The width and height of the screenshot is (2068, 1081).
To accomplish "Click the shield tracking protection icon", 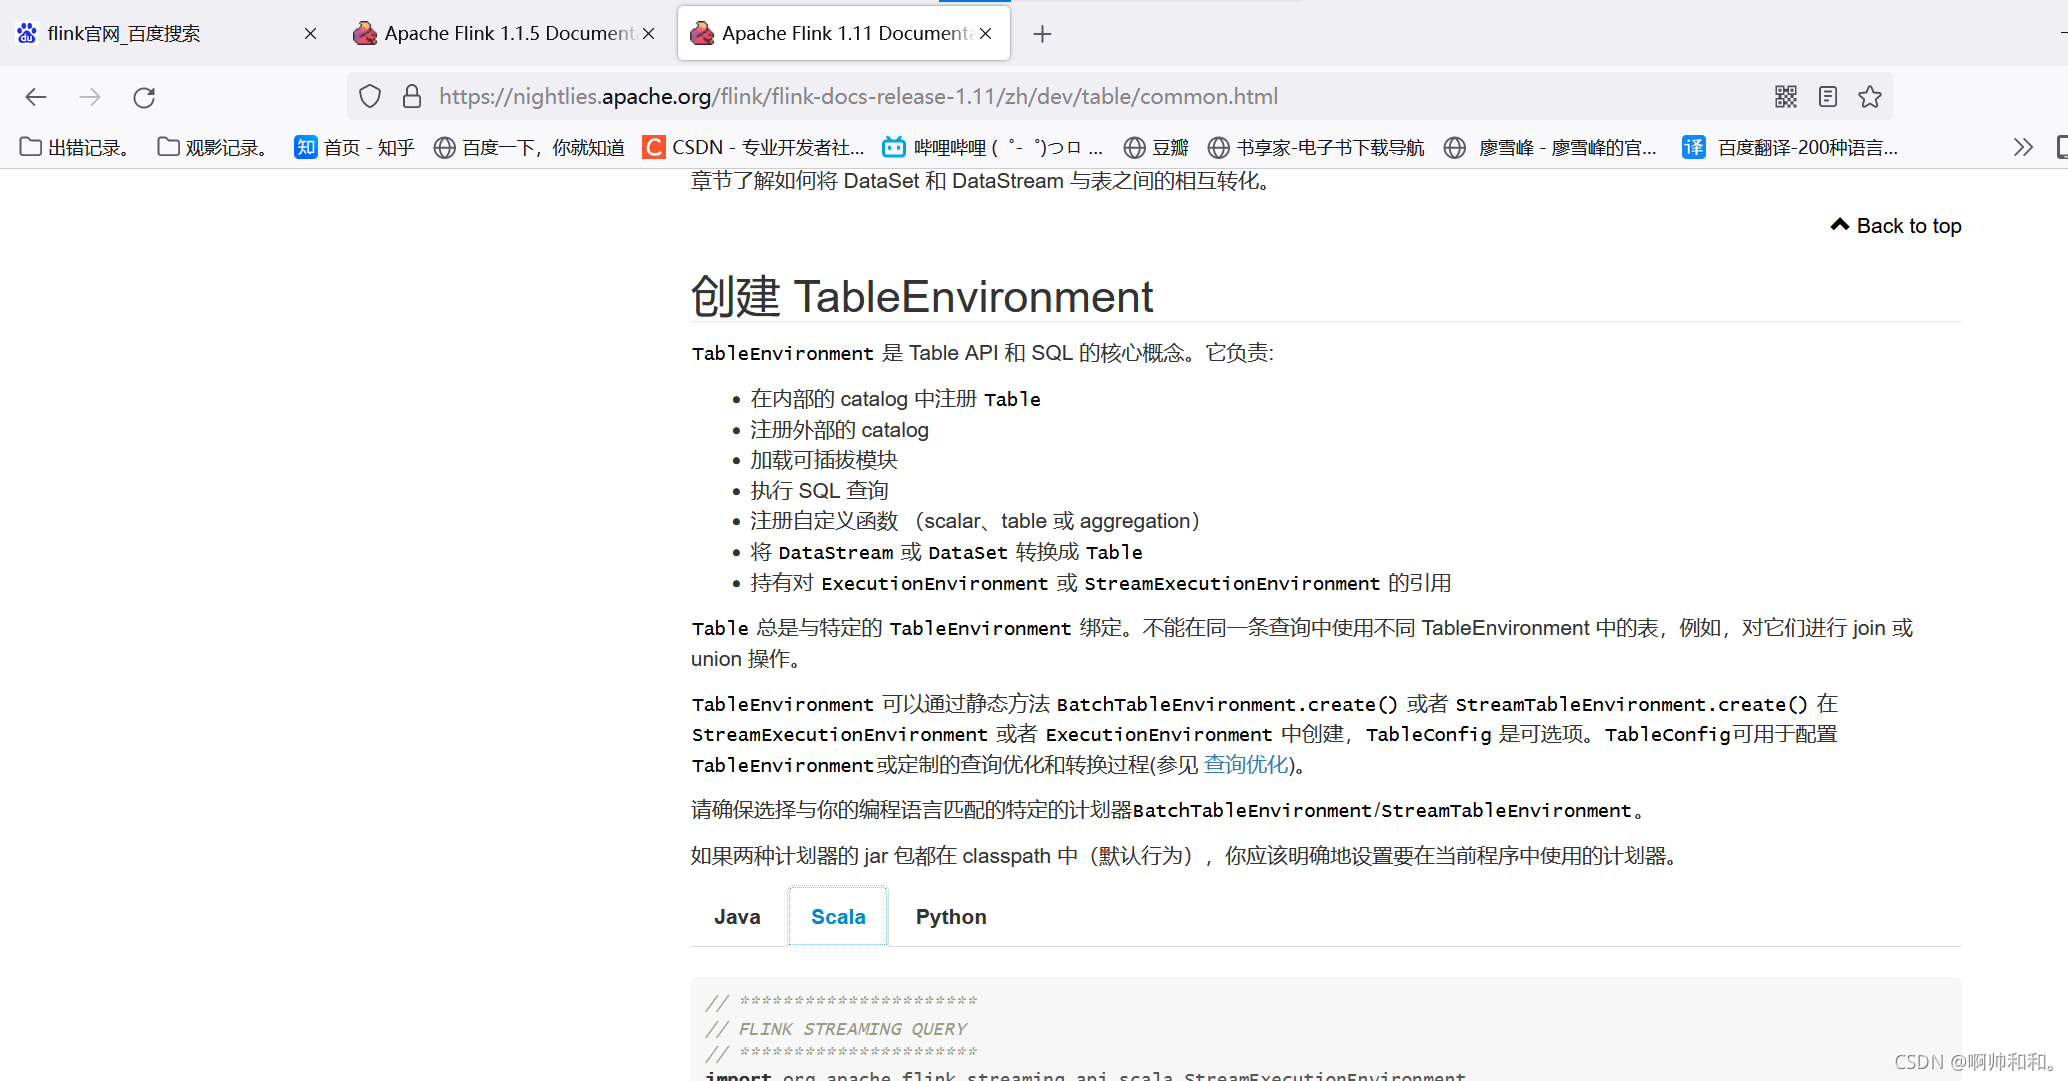I will [x=370, y=97].
